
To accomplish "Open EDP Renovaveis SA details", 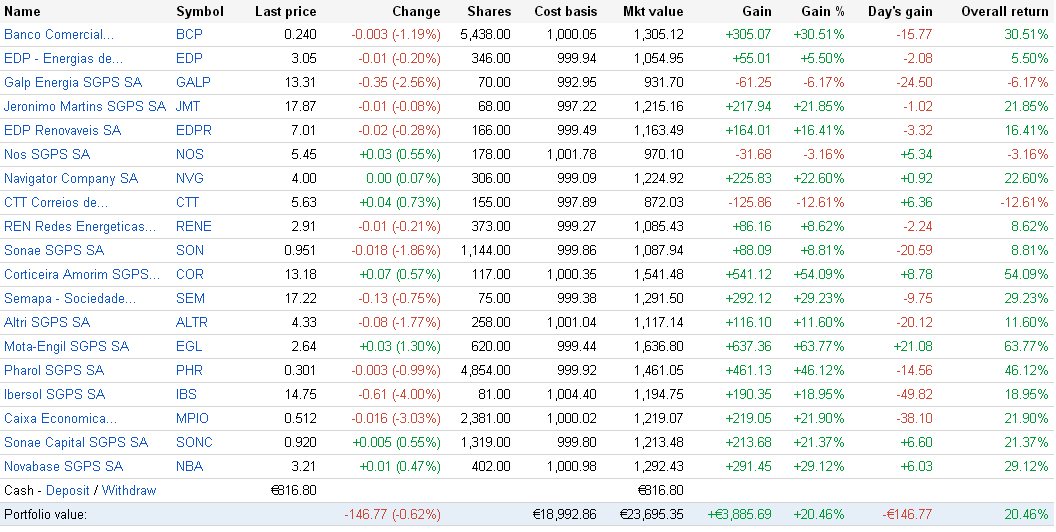I will 62,130.
